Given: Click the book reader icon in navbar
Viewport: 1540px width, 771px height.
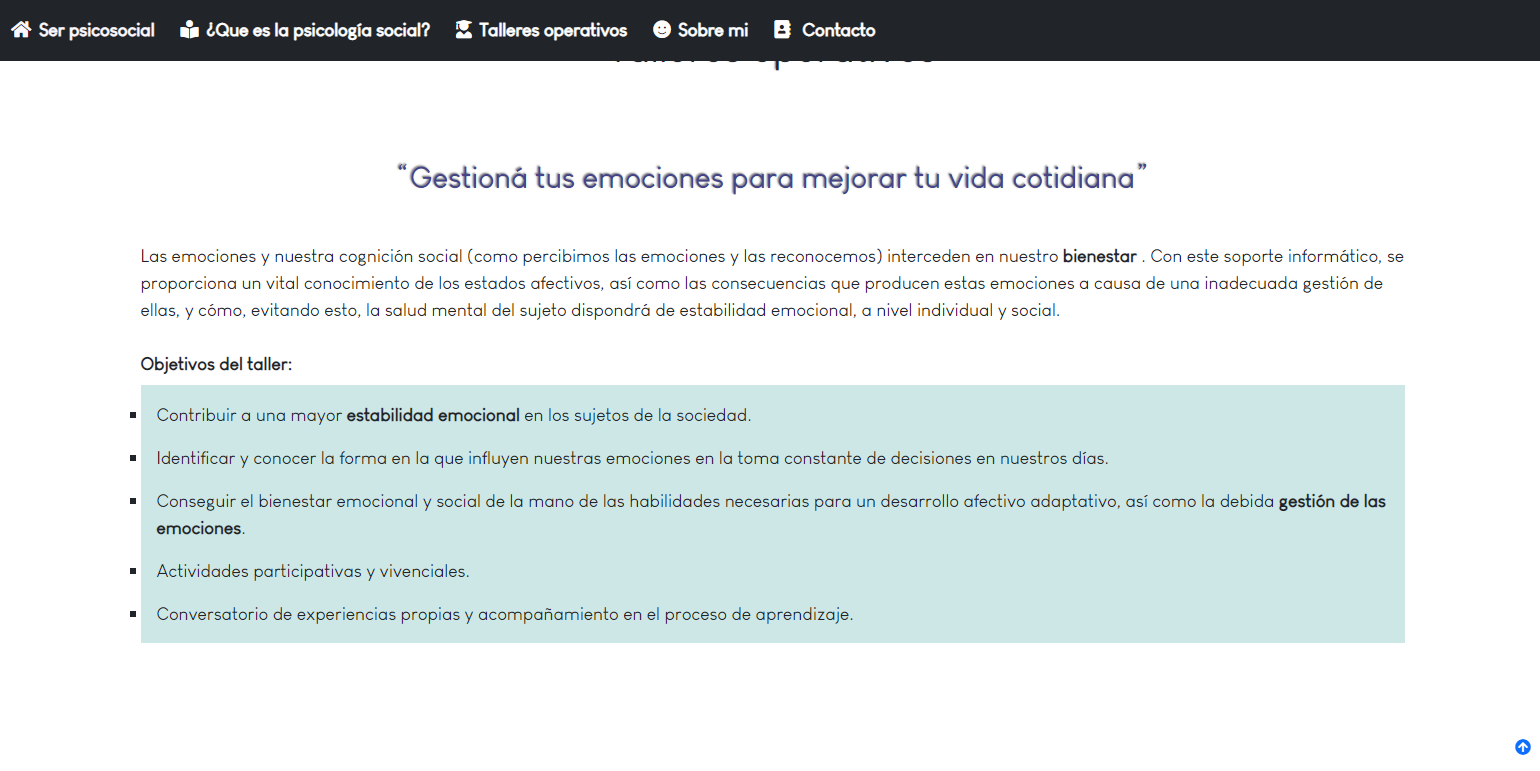Looking at the screenshot, I should pyautogui.click(x=190, y=30).
